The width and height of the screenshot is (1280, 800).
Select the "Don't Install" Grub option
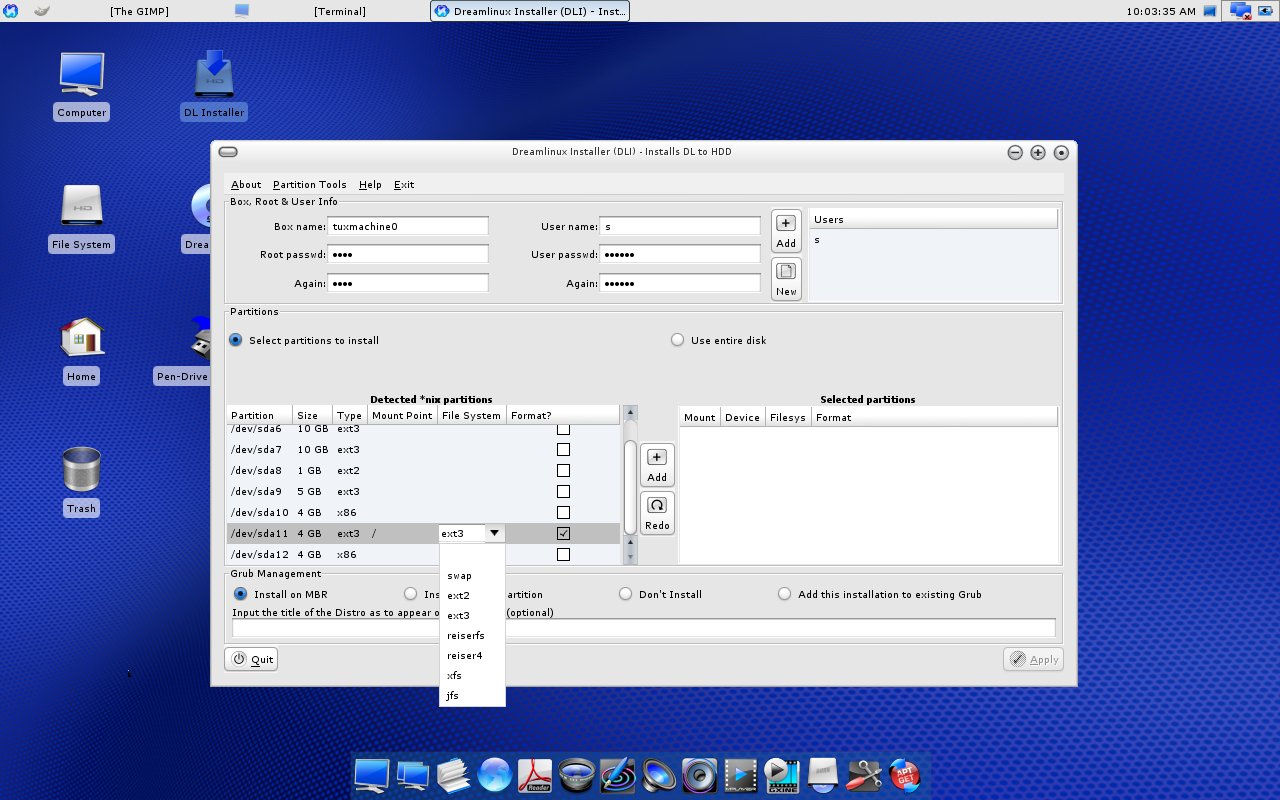pyautogui.click(x=625, y=594)
